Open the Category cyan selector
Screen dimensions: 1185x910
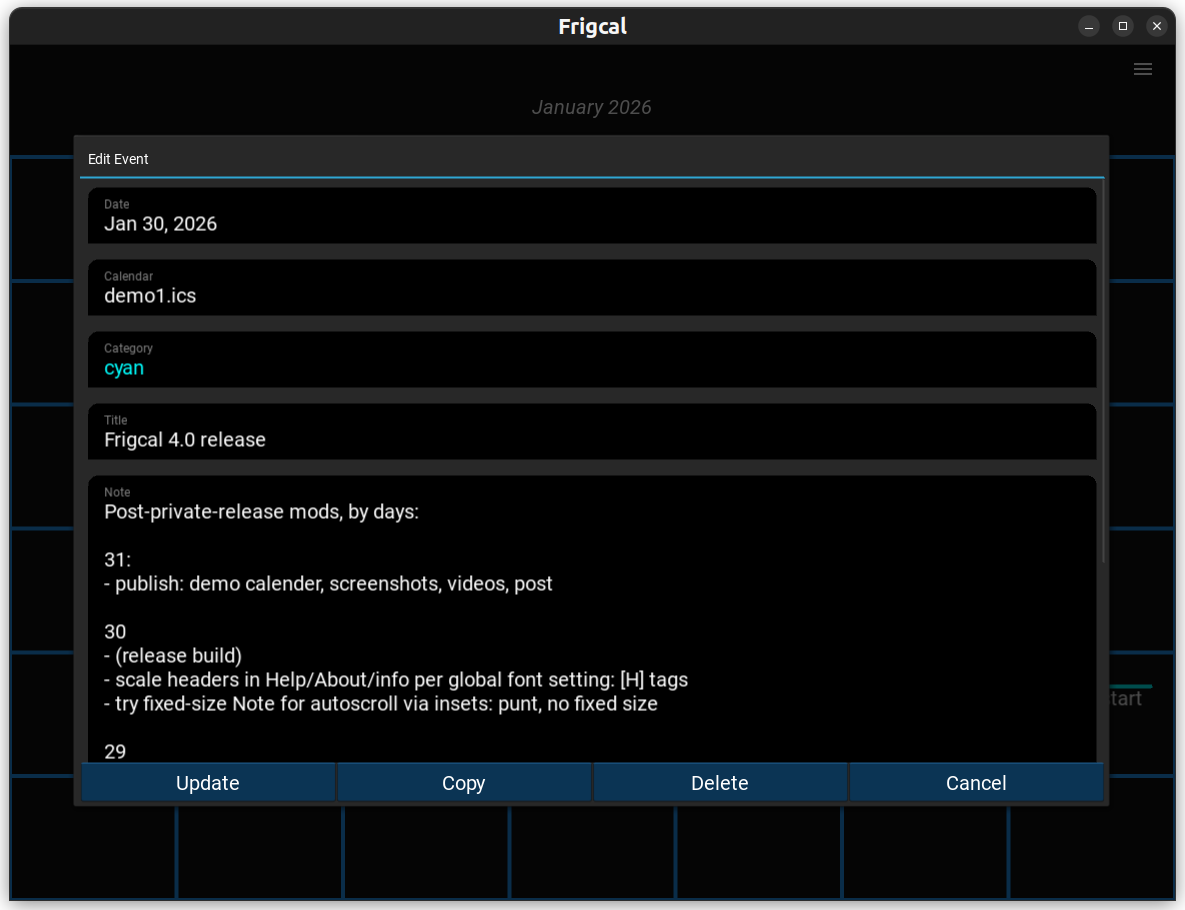pos(592,360)
